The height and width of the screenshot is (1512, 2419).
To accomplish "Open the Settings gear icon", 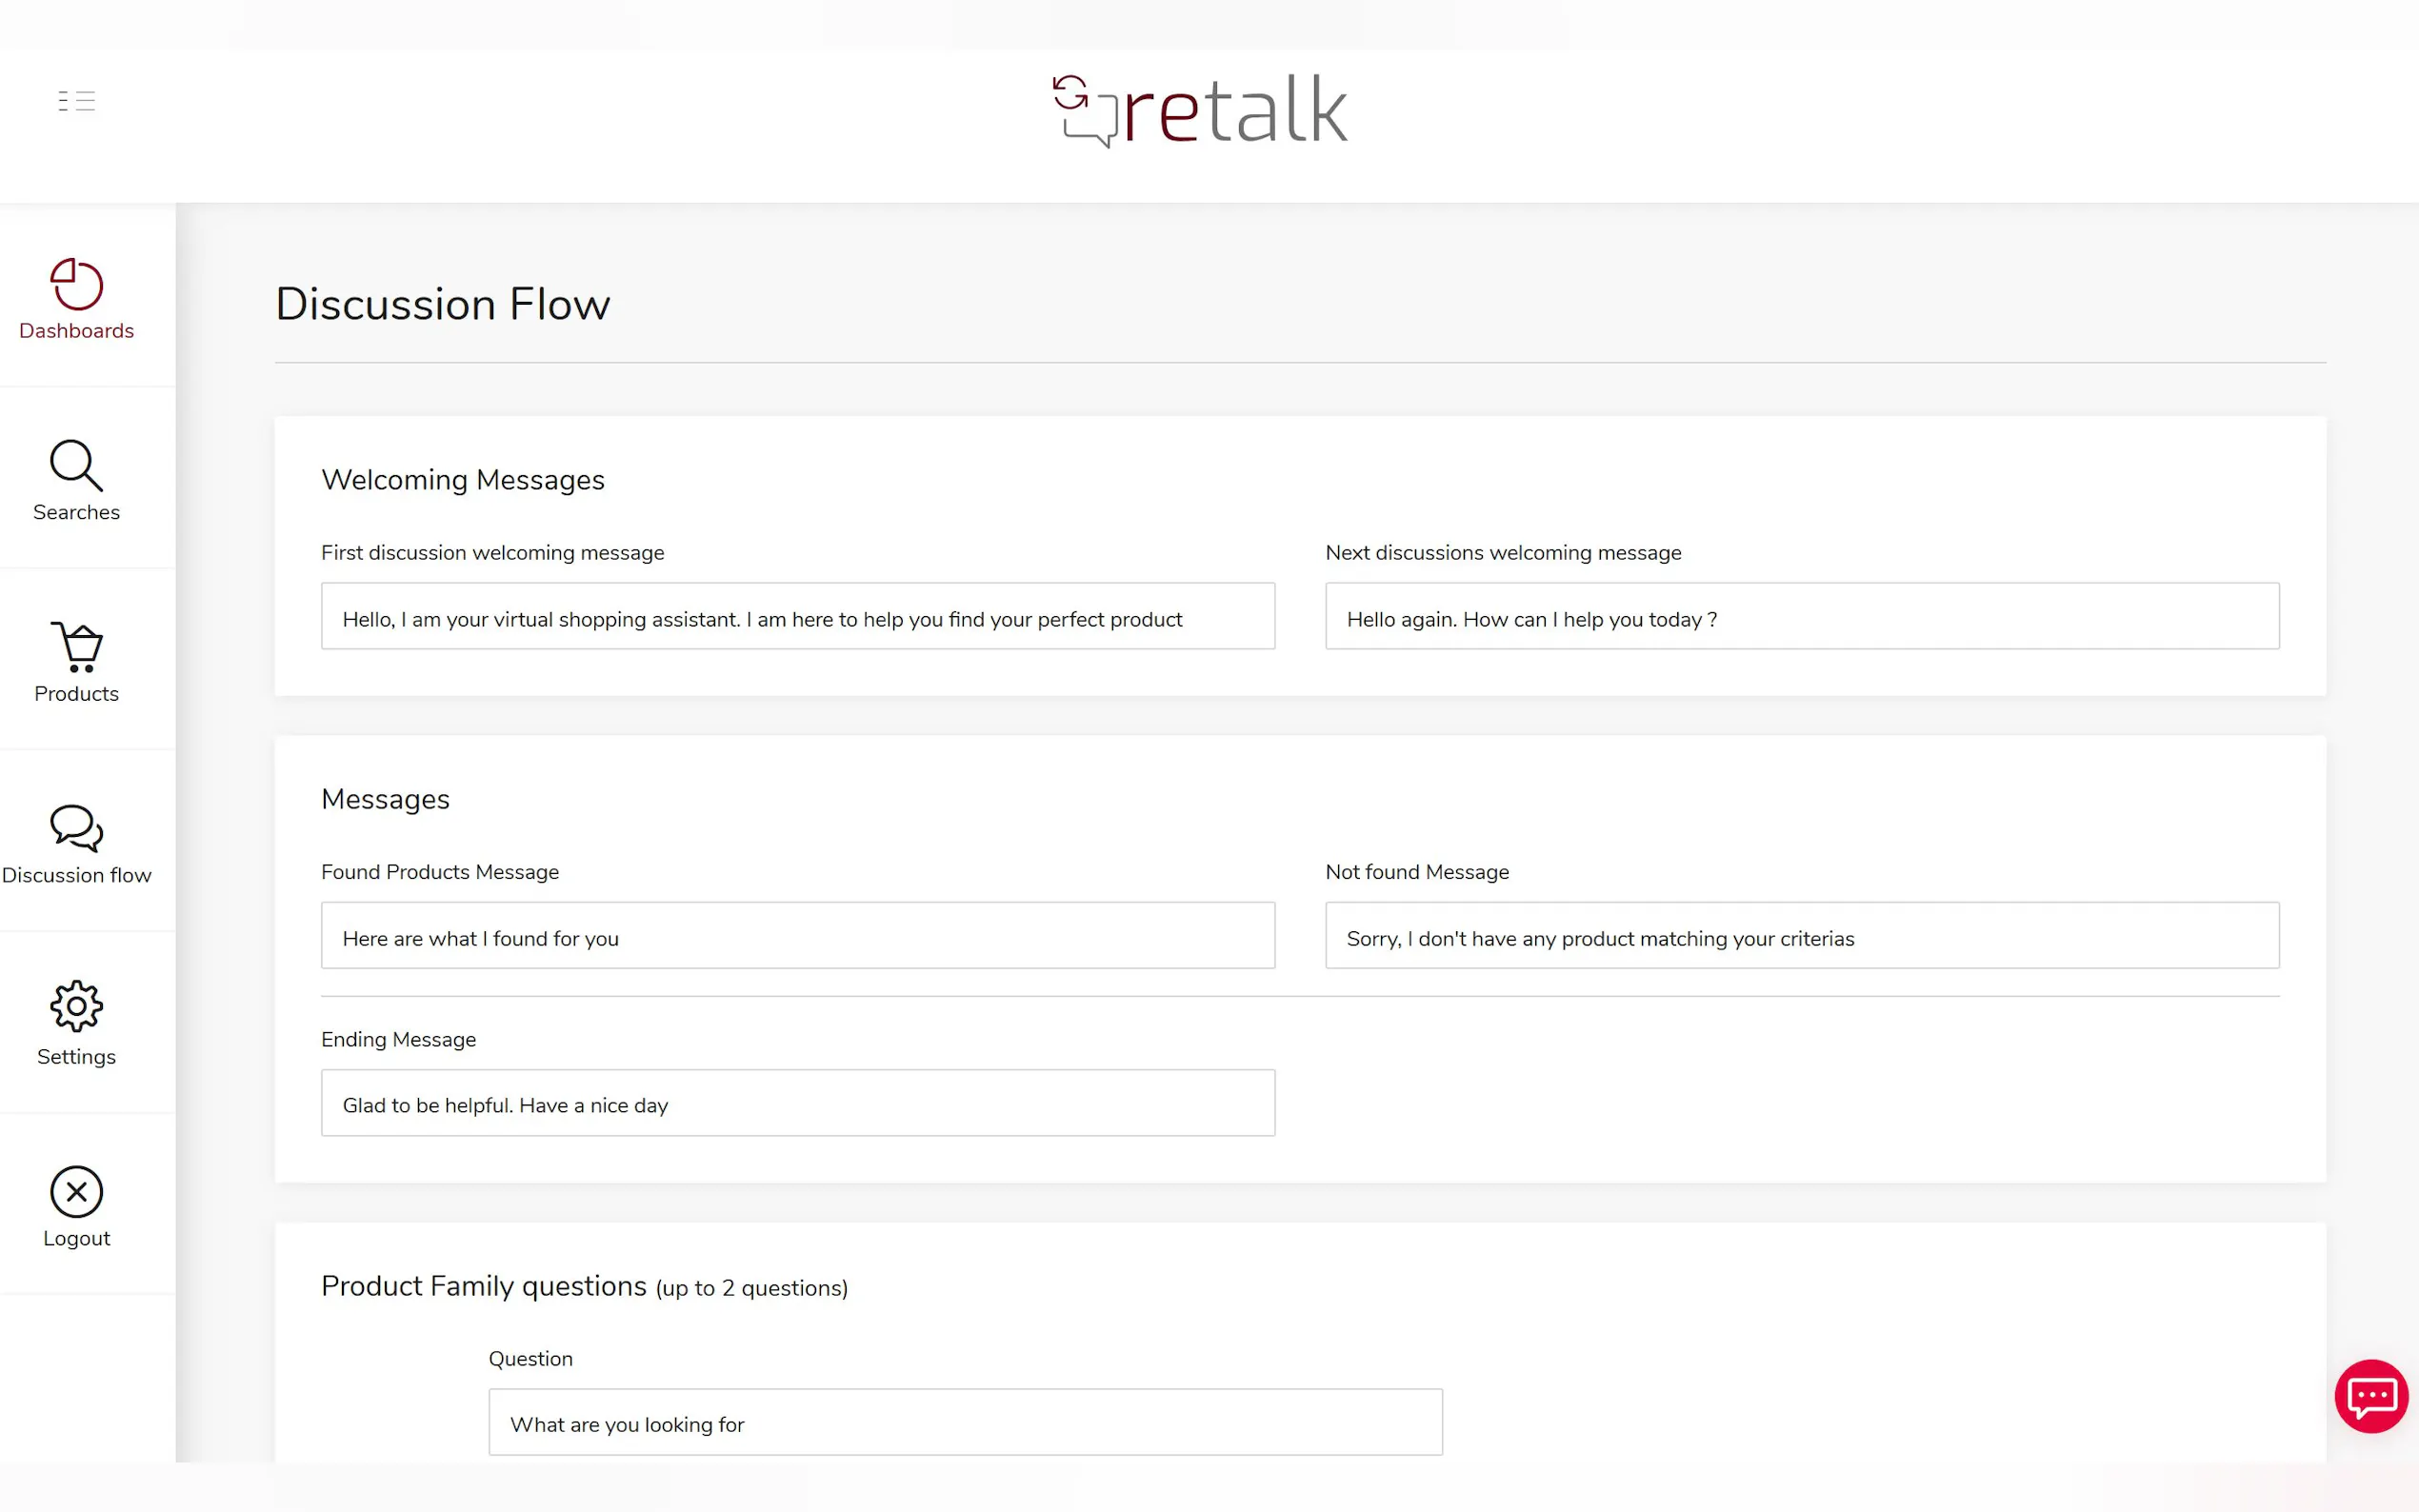I will point(76,1006).
